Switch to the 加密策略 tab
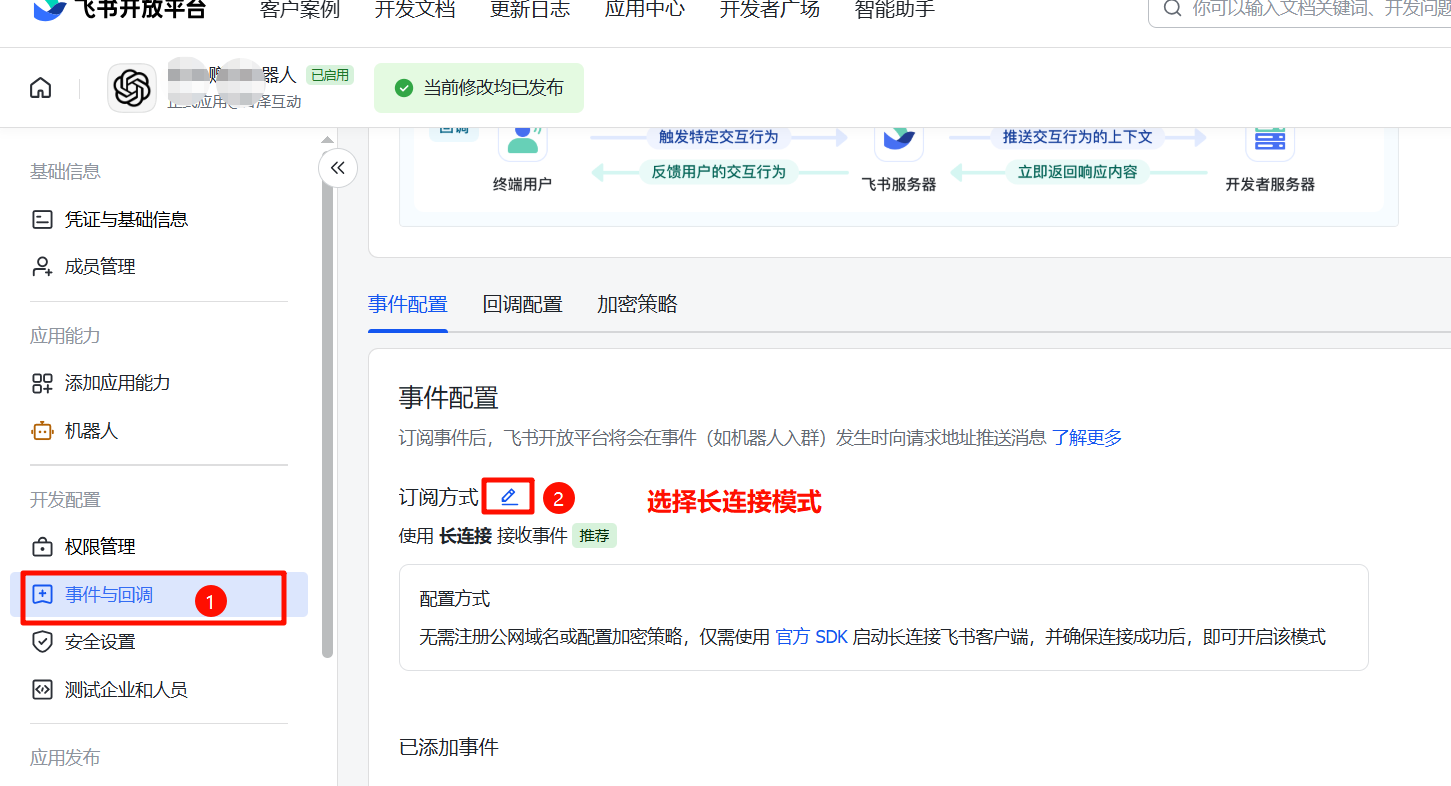Image resolution: width=1451 pixels, height=786 pixels. pyautogui.click(x=638, y=304)
